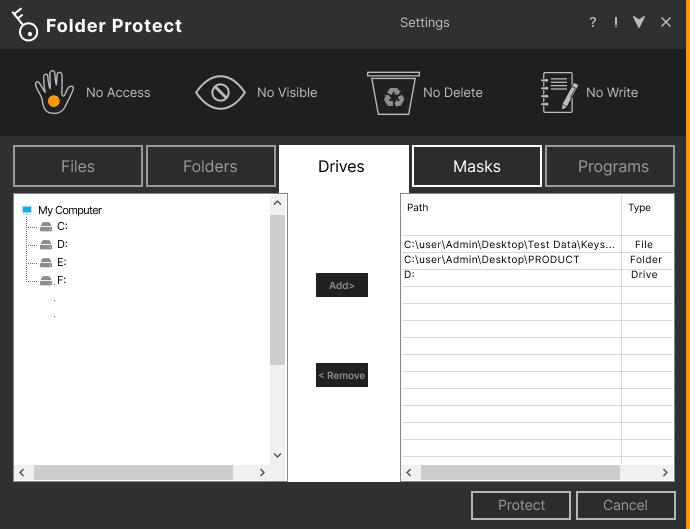
Task: Click the D: drive icon in the tree
Action: (x=46, y=244)
